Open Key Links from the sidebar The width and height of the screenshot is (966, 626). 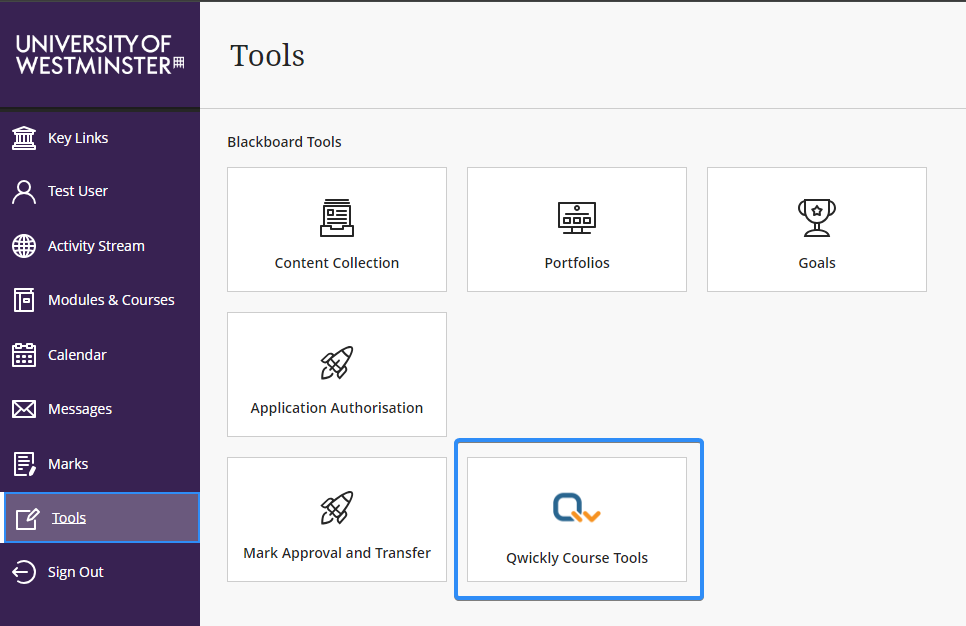click(78, 138)
